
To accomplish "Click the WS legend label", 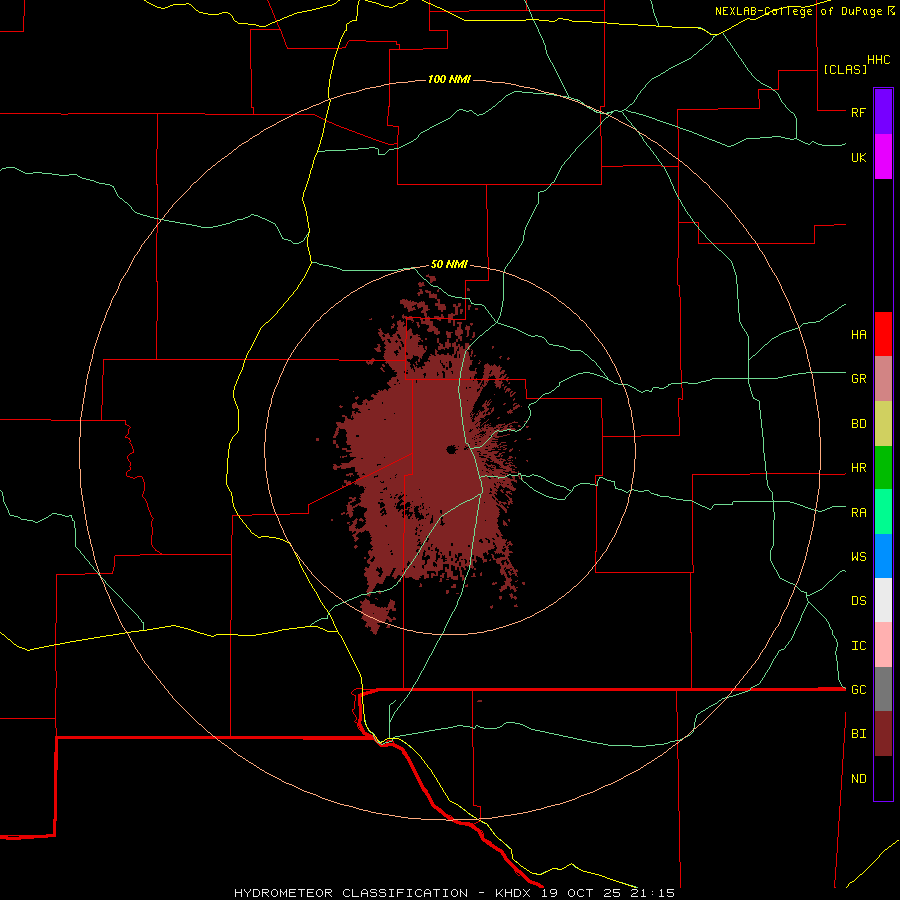I will (858, 557).
